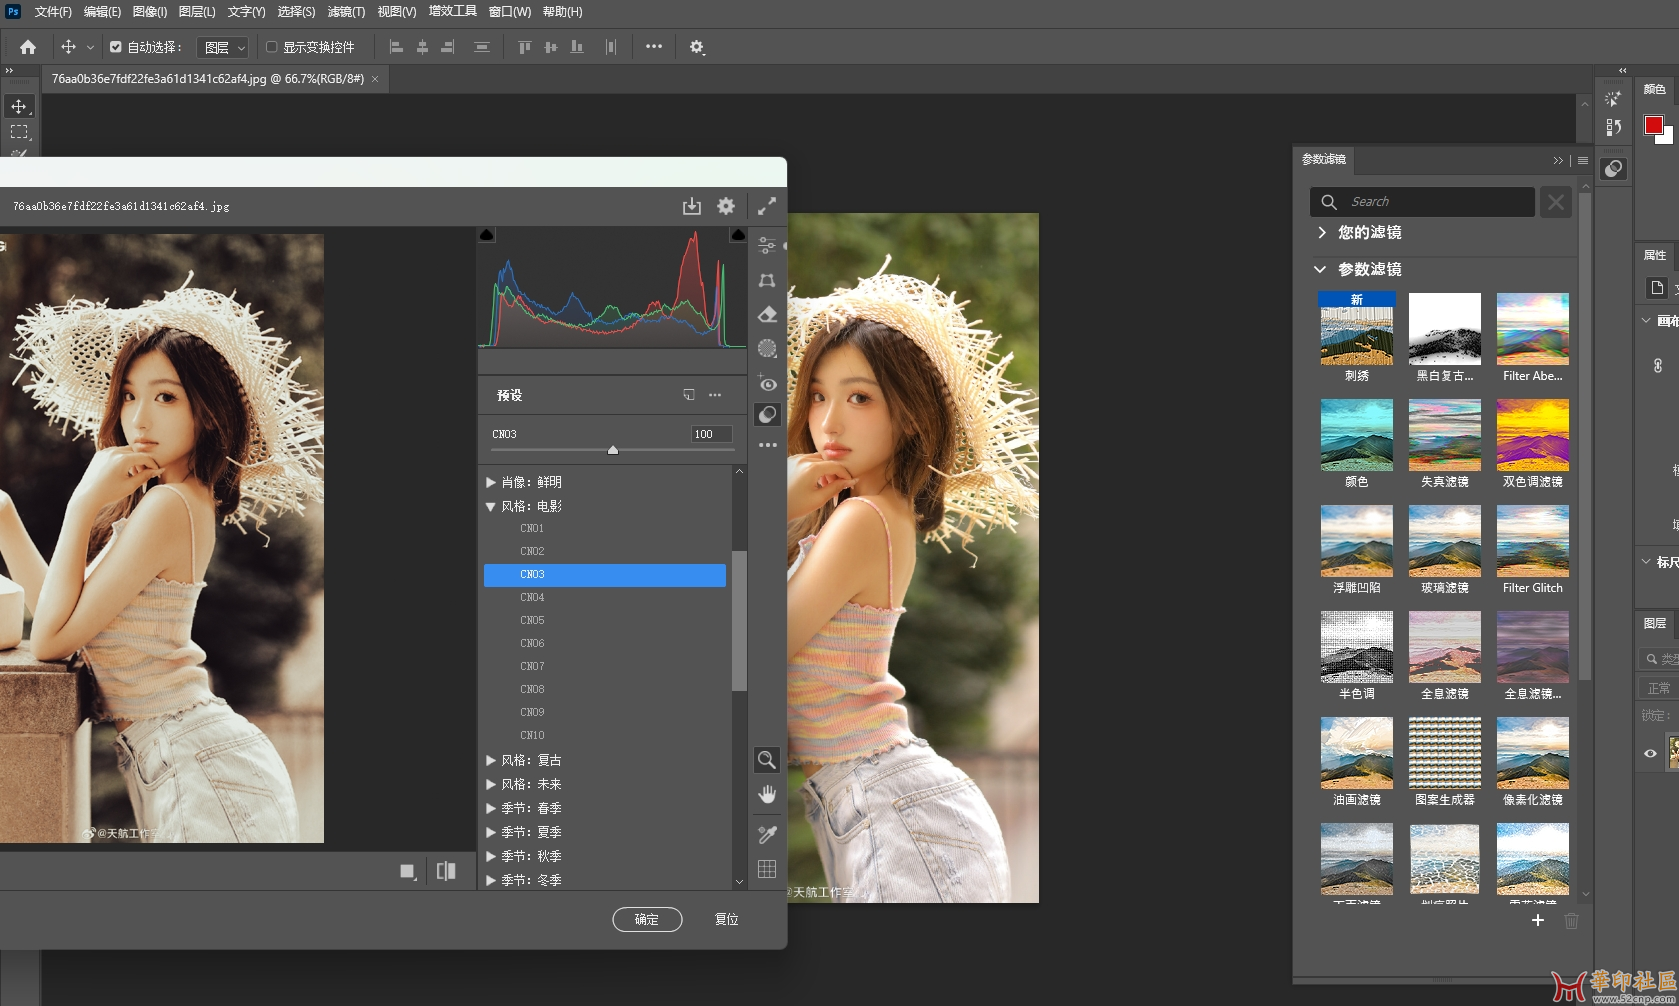Image resolution: width=1679 pixels, height=1006 pixels.
Task: Uncheck the 自动选择 checkbox
Action: [116, 47]
